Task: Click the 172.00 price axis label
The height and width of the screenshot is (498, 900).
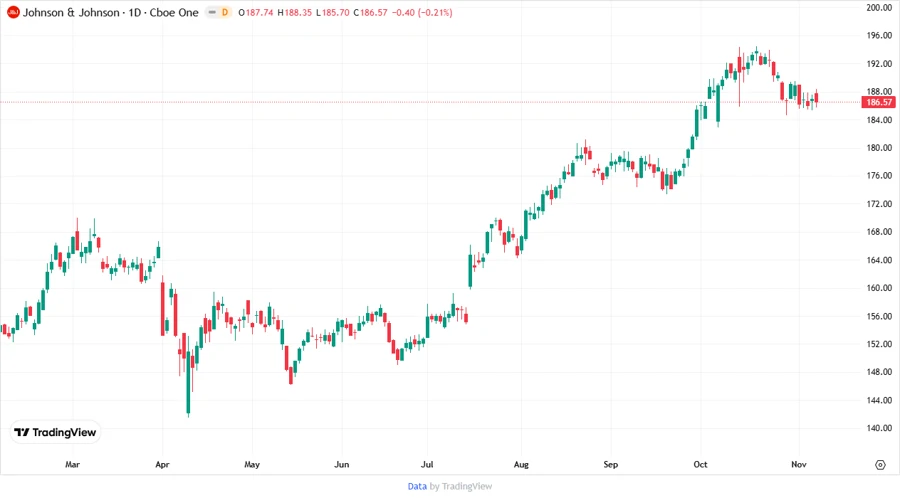Action: click(x=879, y=204)
